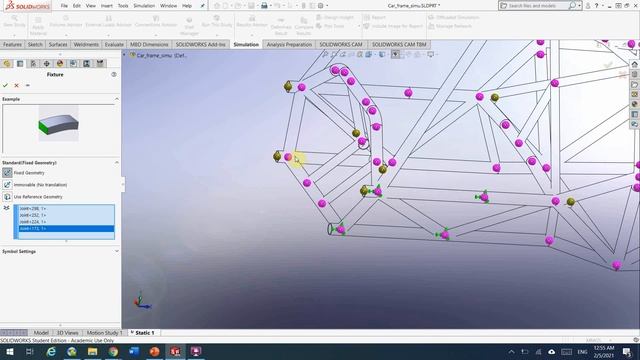Open the Windows Start menu
Screen dimensions: 640x360
(9, 351)
